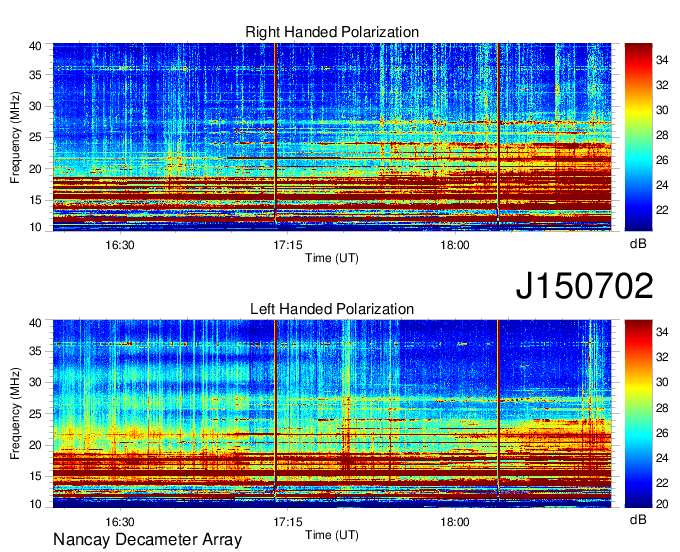This screenshot has width=680, height=552.
Task: Click the 10 MHz tick on Right Handed plot
Action: point(35,227)
